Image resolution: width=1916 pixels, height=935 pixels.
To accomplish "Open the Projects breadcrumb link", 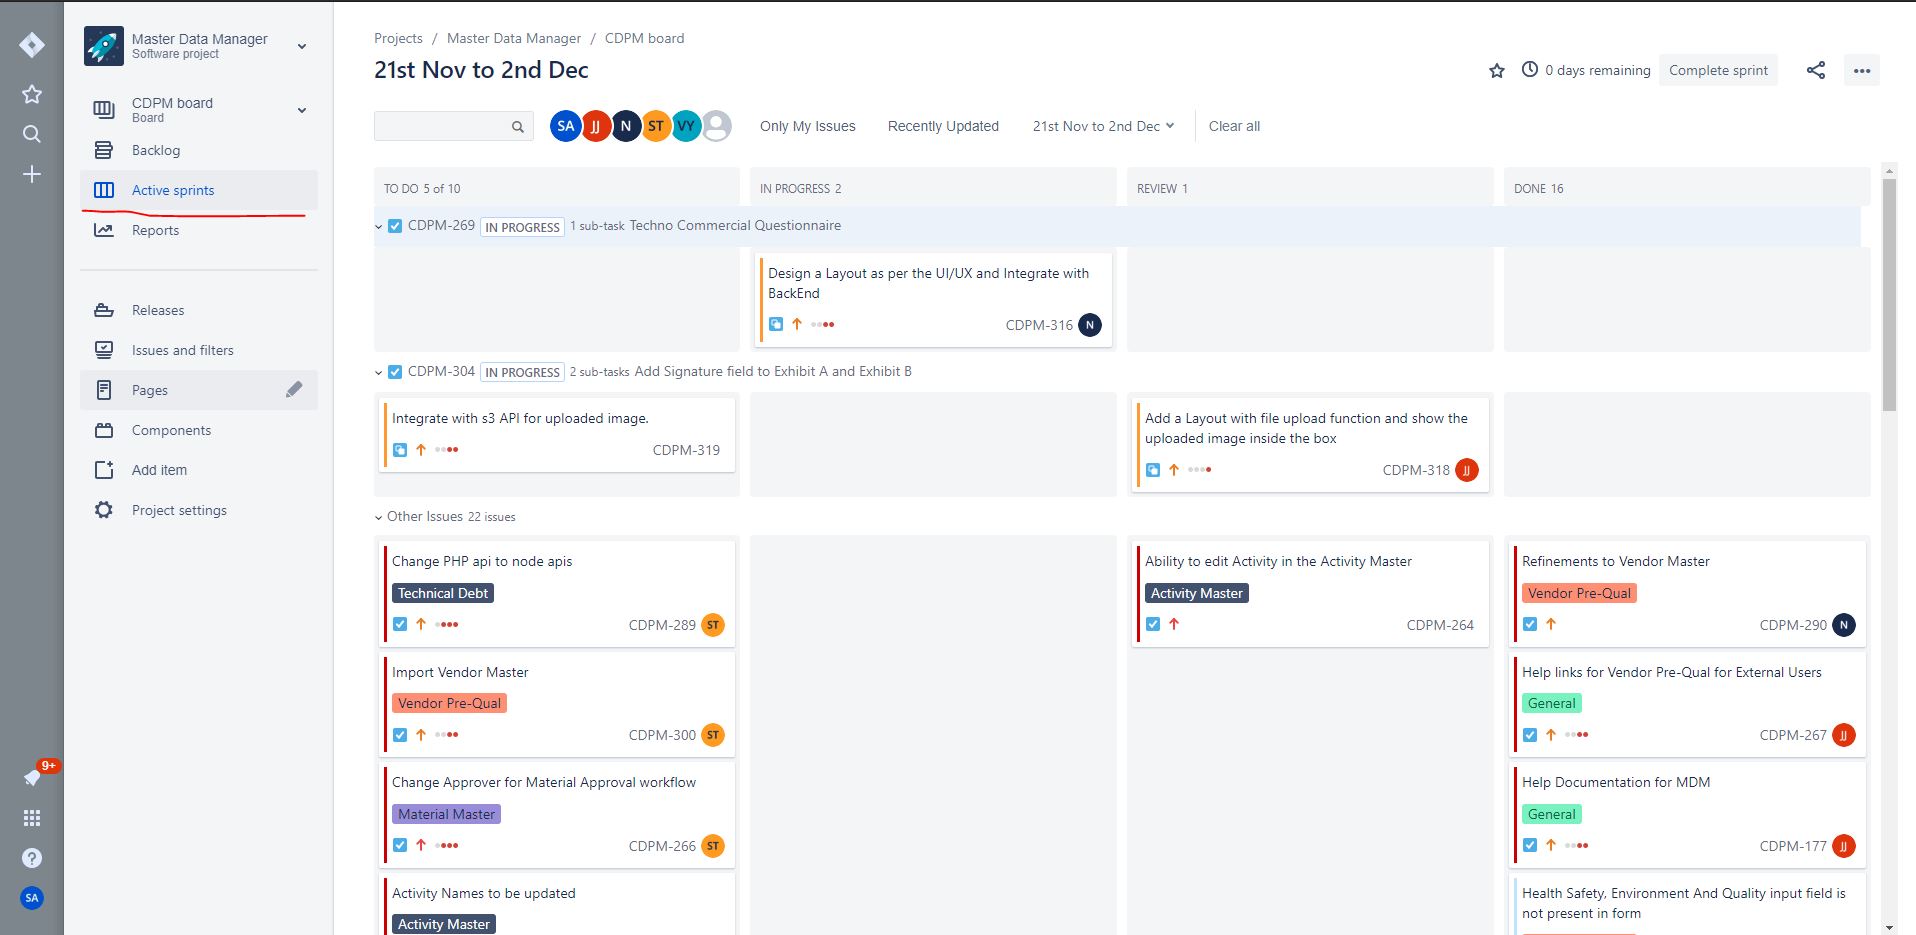I will pyautogui.click(x=398, y=38).
